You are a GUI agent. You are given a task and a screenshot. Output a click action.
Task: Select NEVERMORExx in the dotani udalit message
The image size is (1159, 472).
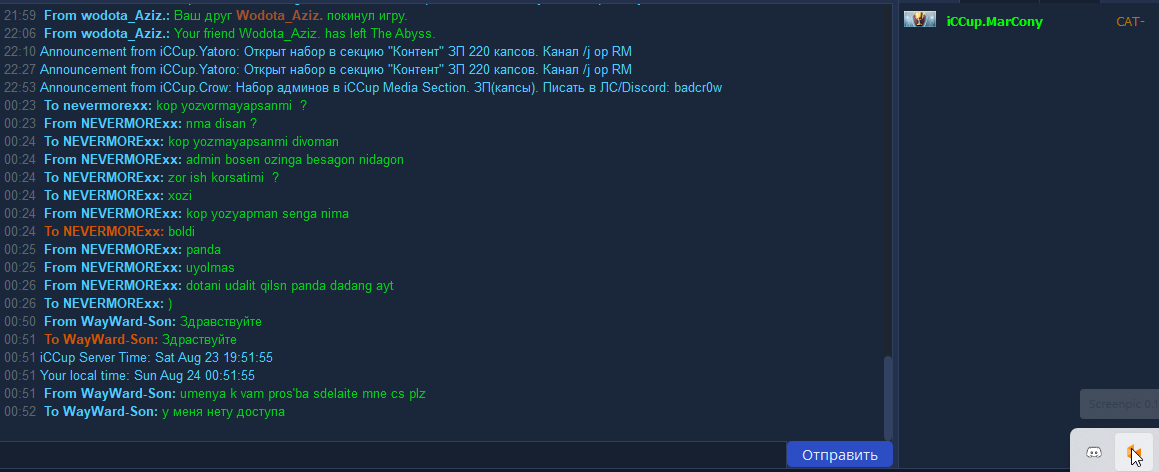click(x=131, y=285)
